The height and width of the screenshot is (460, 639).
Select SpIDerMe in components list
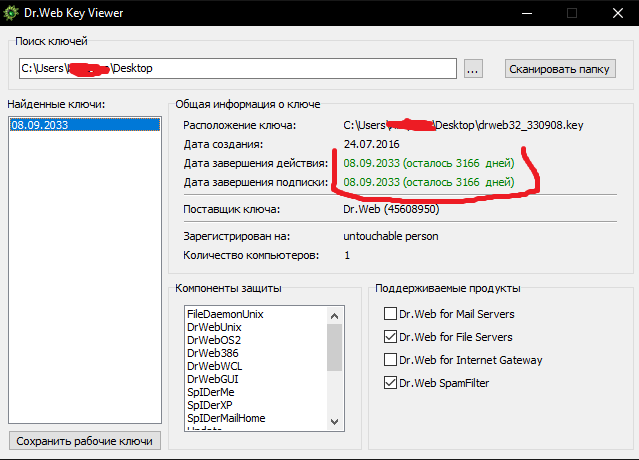(210, 392)
